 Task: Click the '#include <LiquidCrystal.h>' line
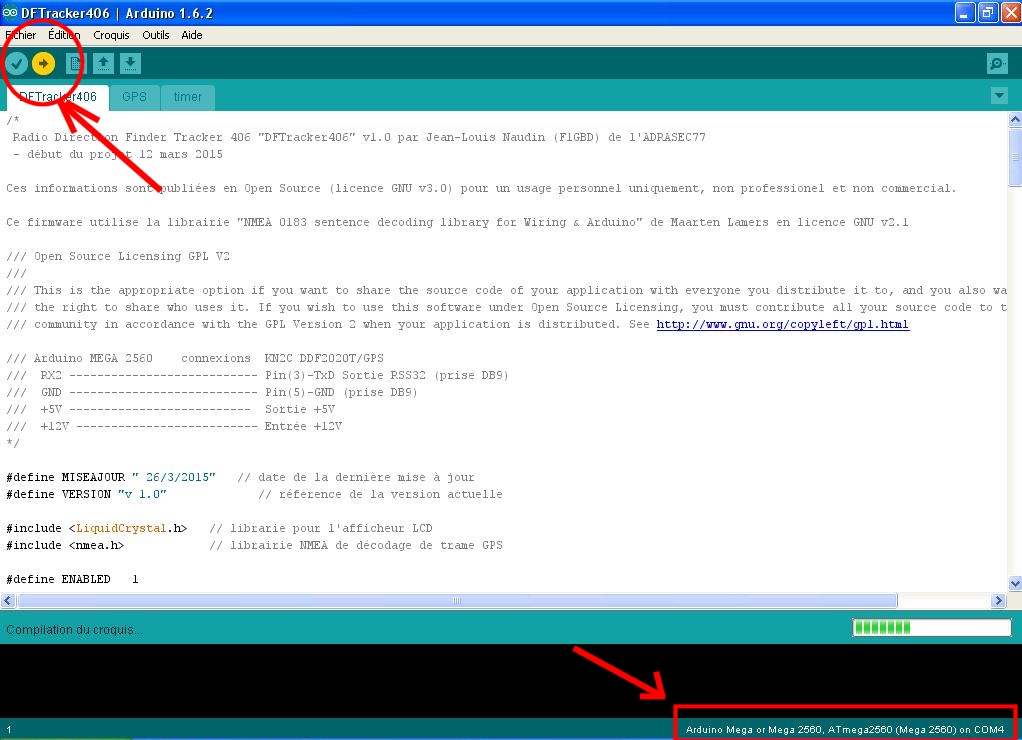(219, 528)
